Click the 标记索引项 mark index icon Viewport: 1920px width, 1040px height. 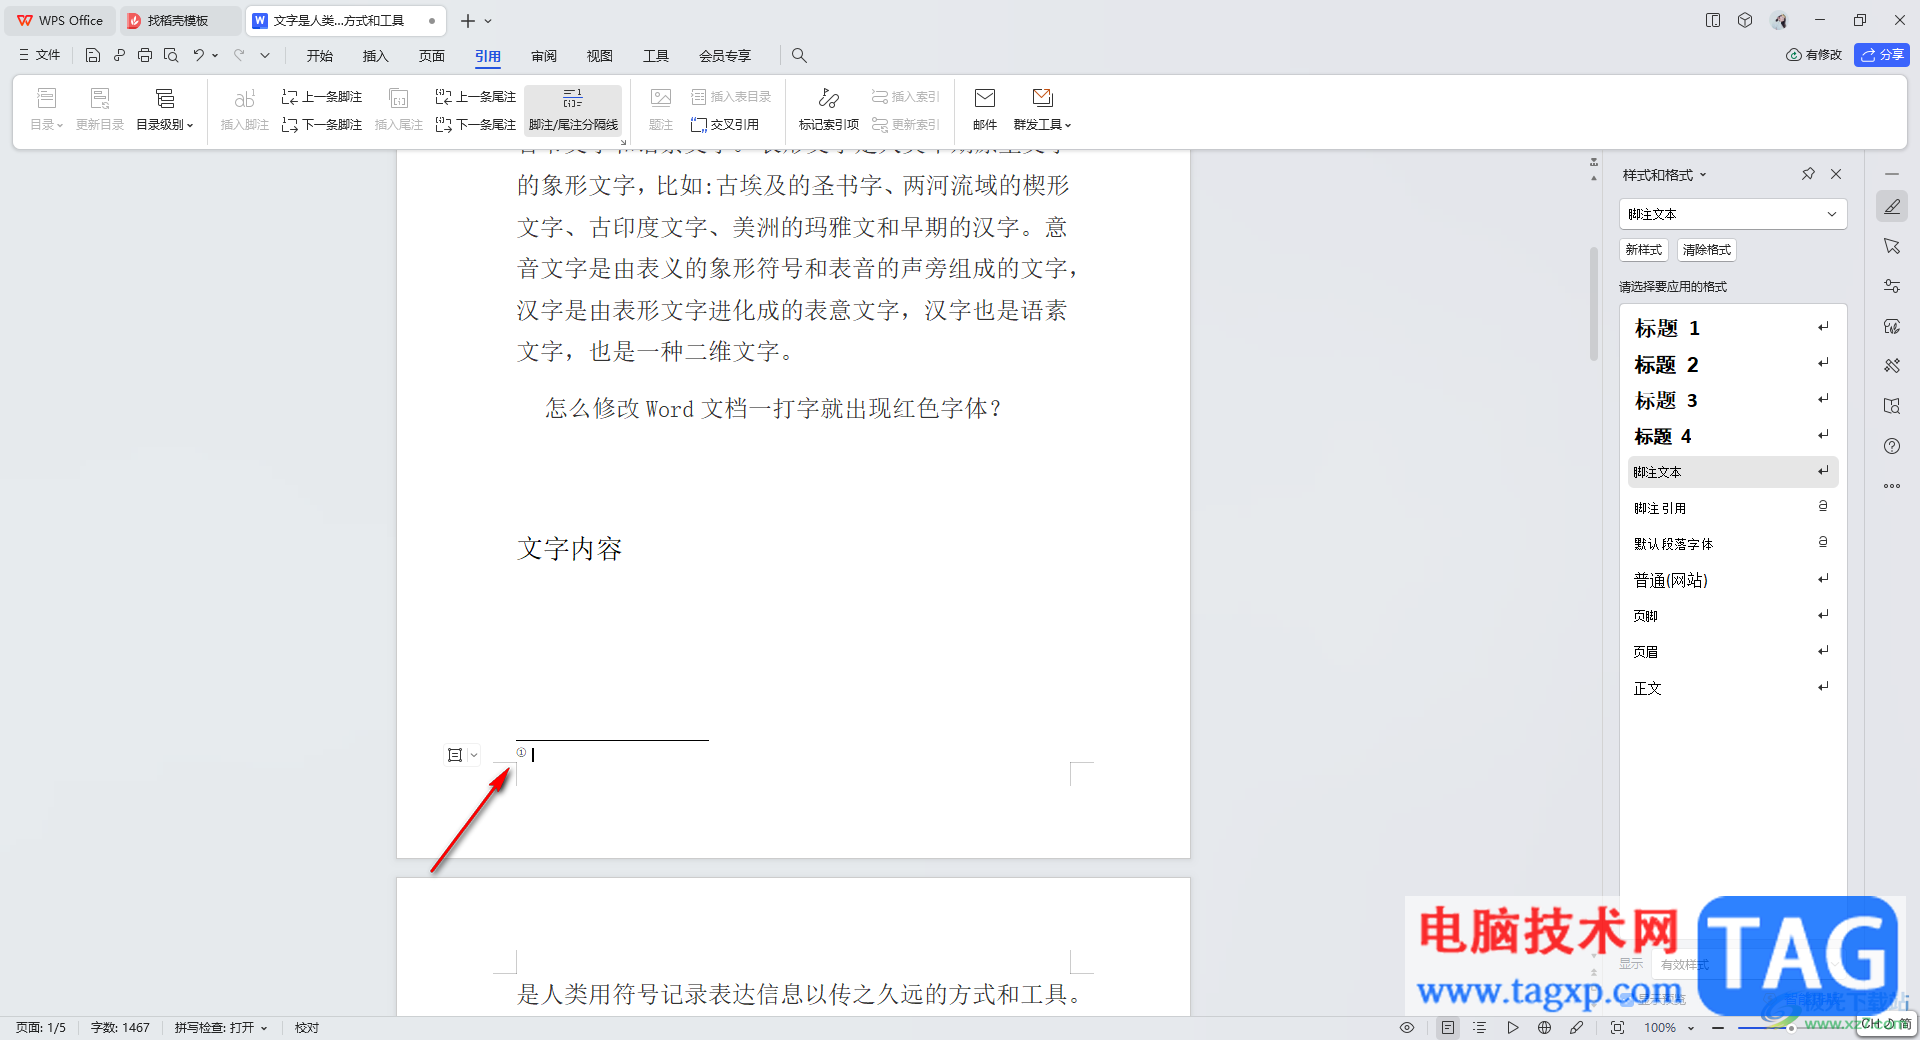(828, 109)
